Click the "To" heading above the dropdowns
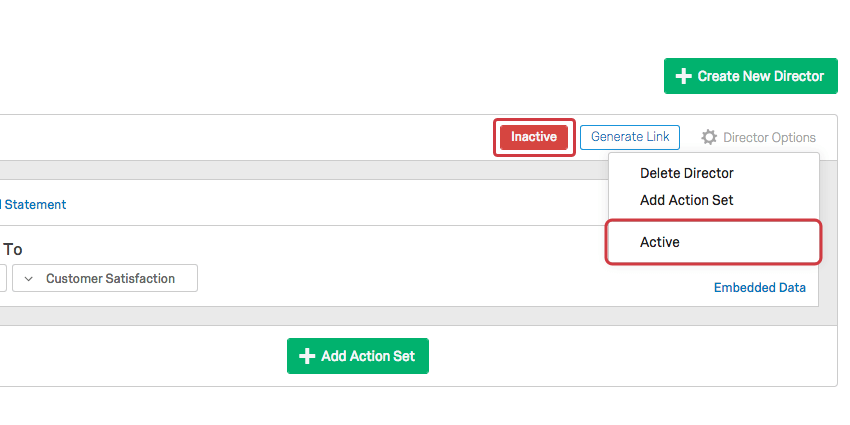The height and width of the screenshot is (425, 850). click(13, 249)
